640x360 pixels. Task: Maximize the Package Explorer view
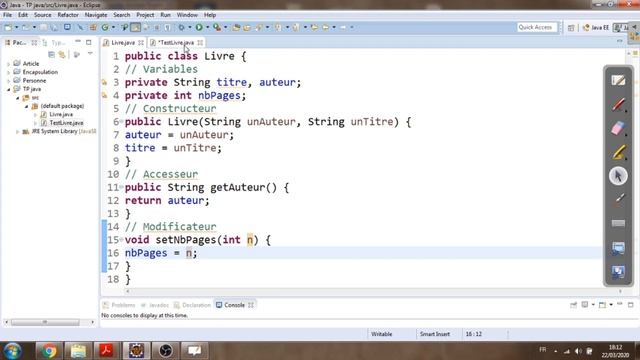(x=89, y=42)
